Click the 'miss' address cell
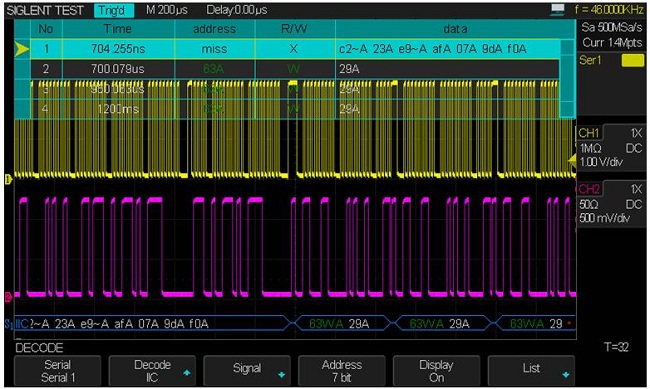 [x=214, y=49]
